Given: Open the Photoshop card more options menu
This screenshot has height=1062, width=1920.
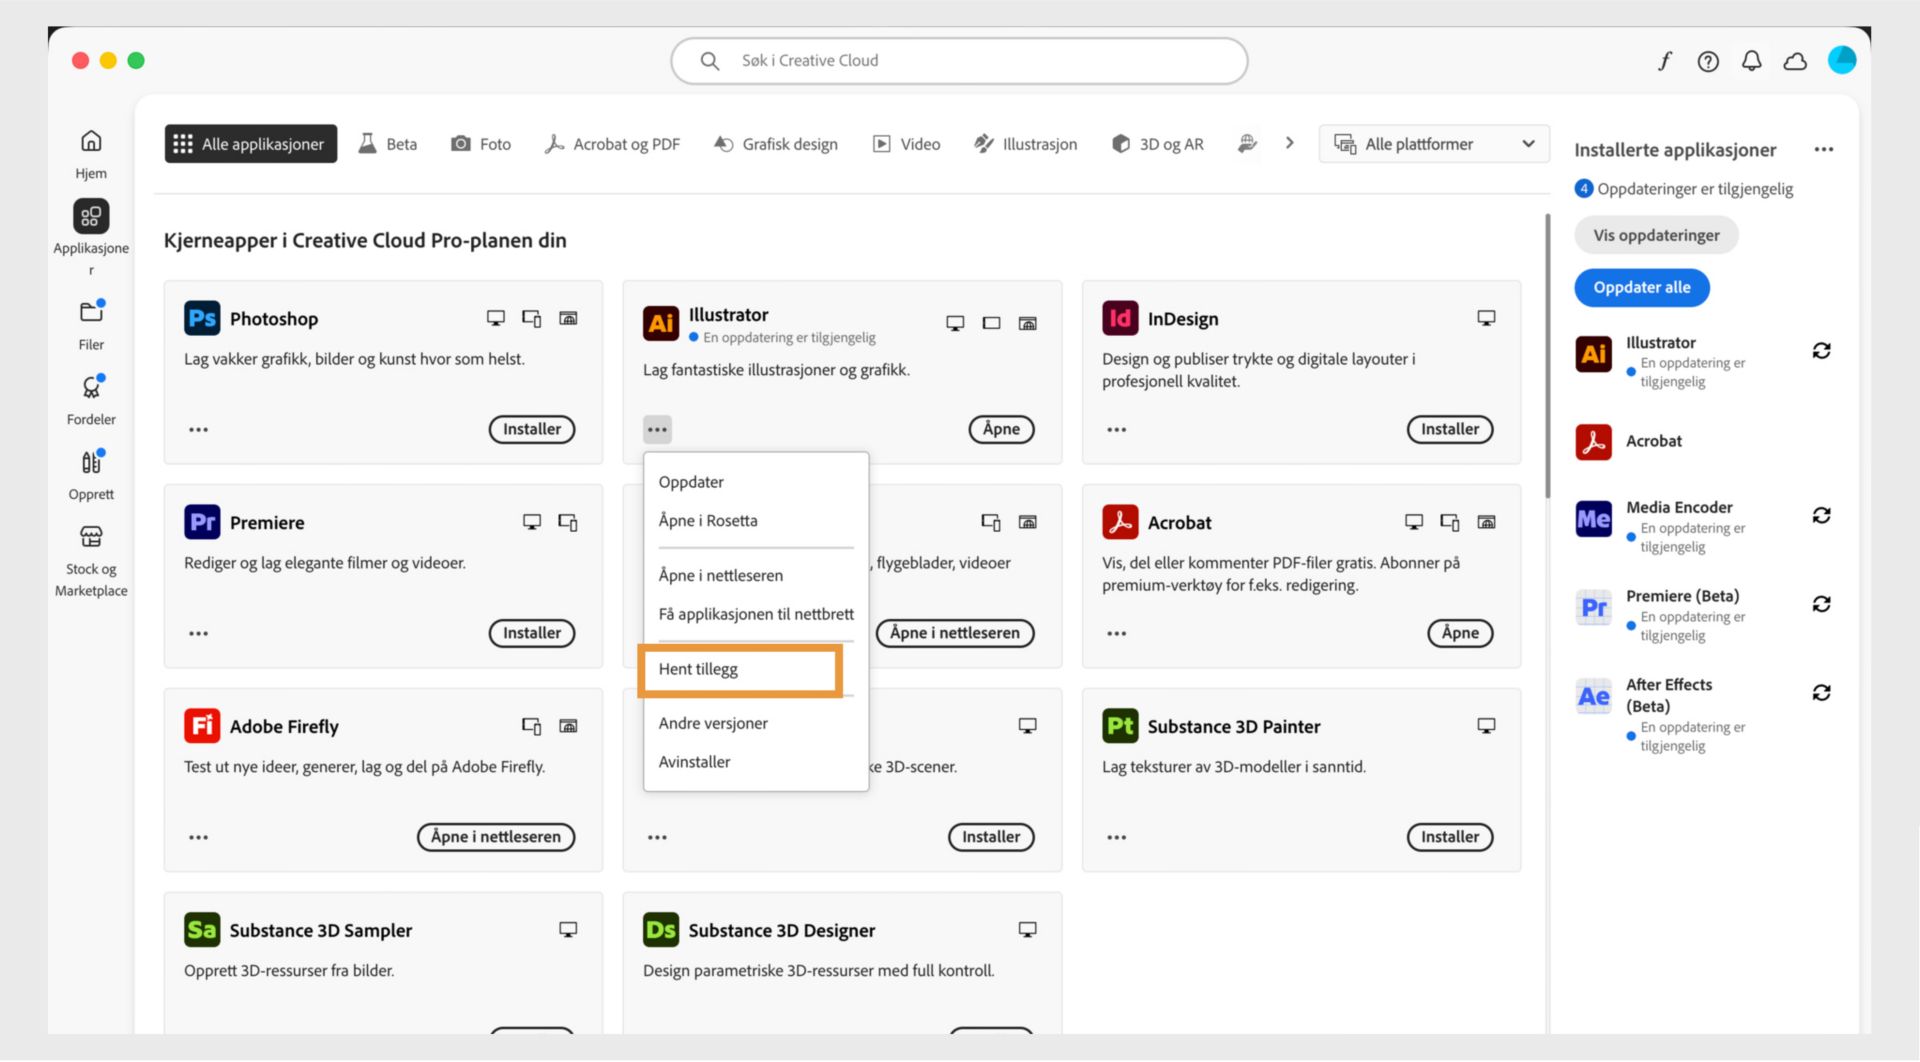Looking at the screenshot, I should tap(198, 430).
